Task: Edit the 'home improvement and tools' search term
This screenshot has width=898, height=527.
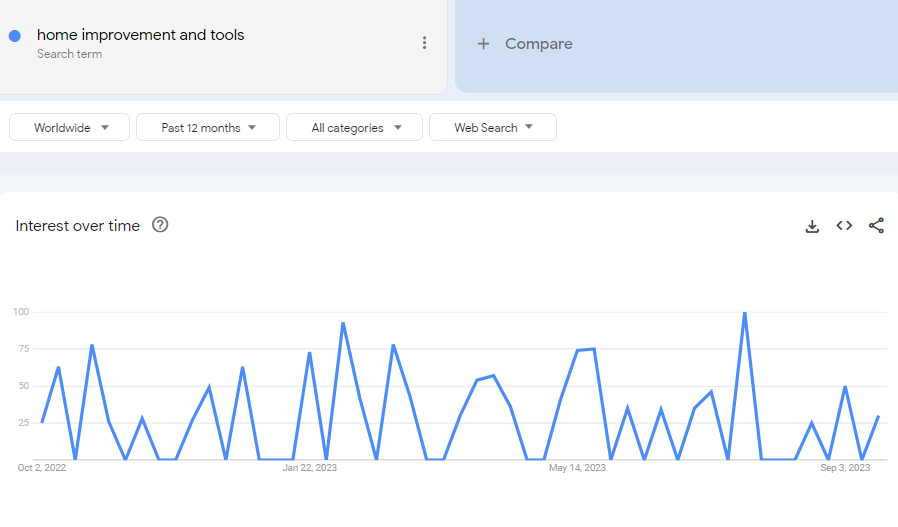Action: [141, 35]
